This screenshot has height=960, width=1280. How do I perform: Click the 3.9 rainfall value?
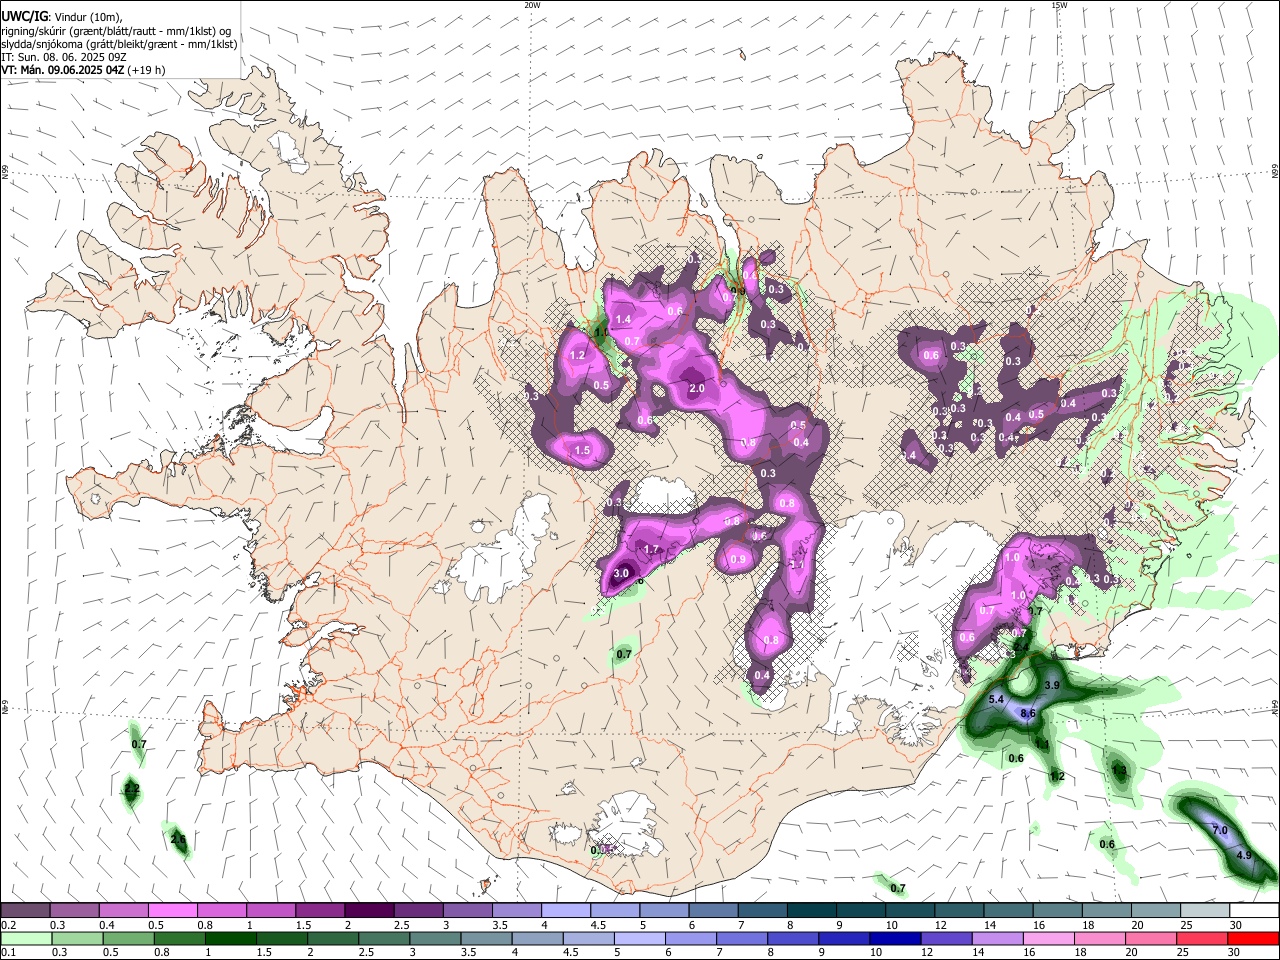click(x=1052, y=685)
